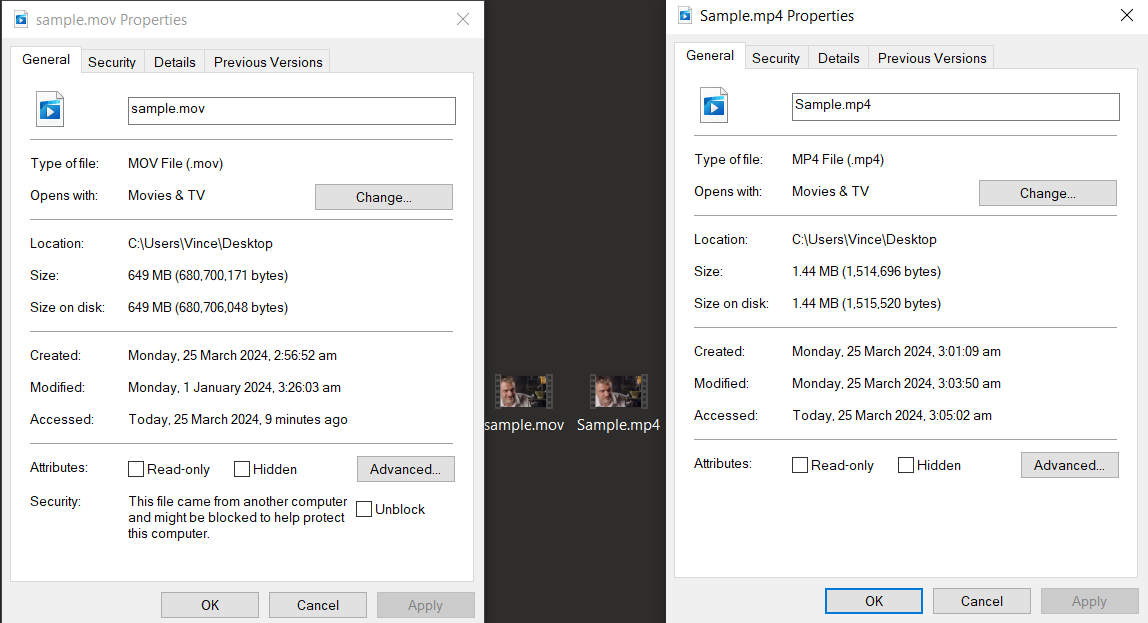
Task: Check the Unblock security checkbox
Action: 364,509
